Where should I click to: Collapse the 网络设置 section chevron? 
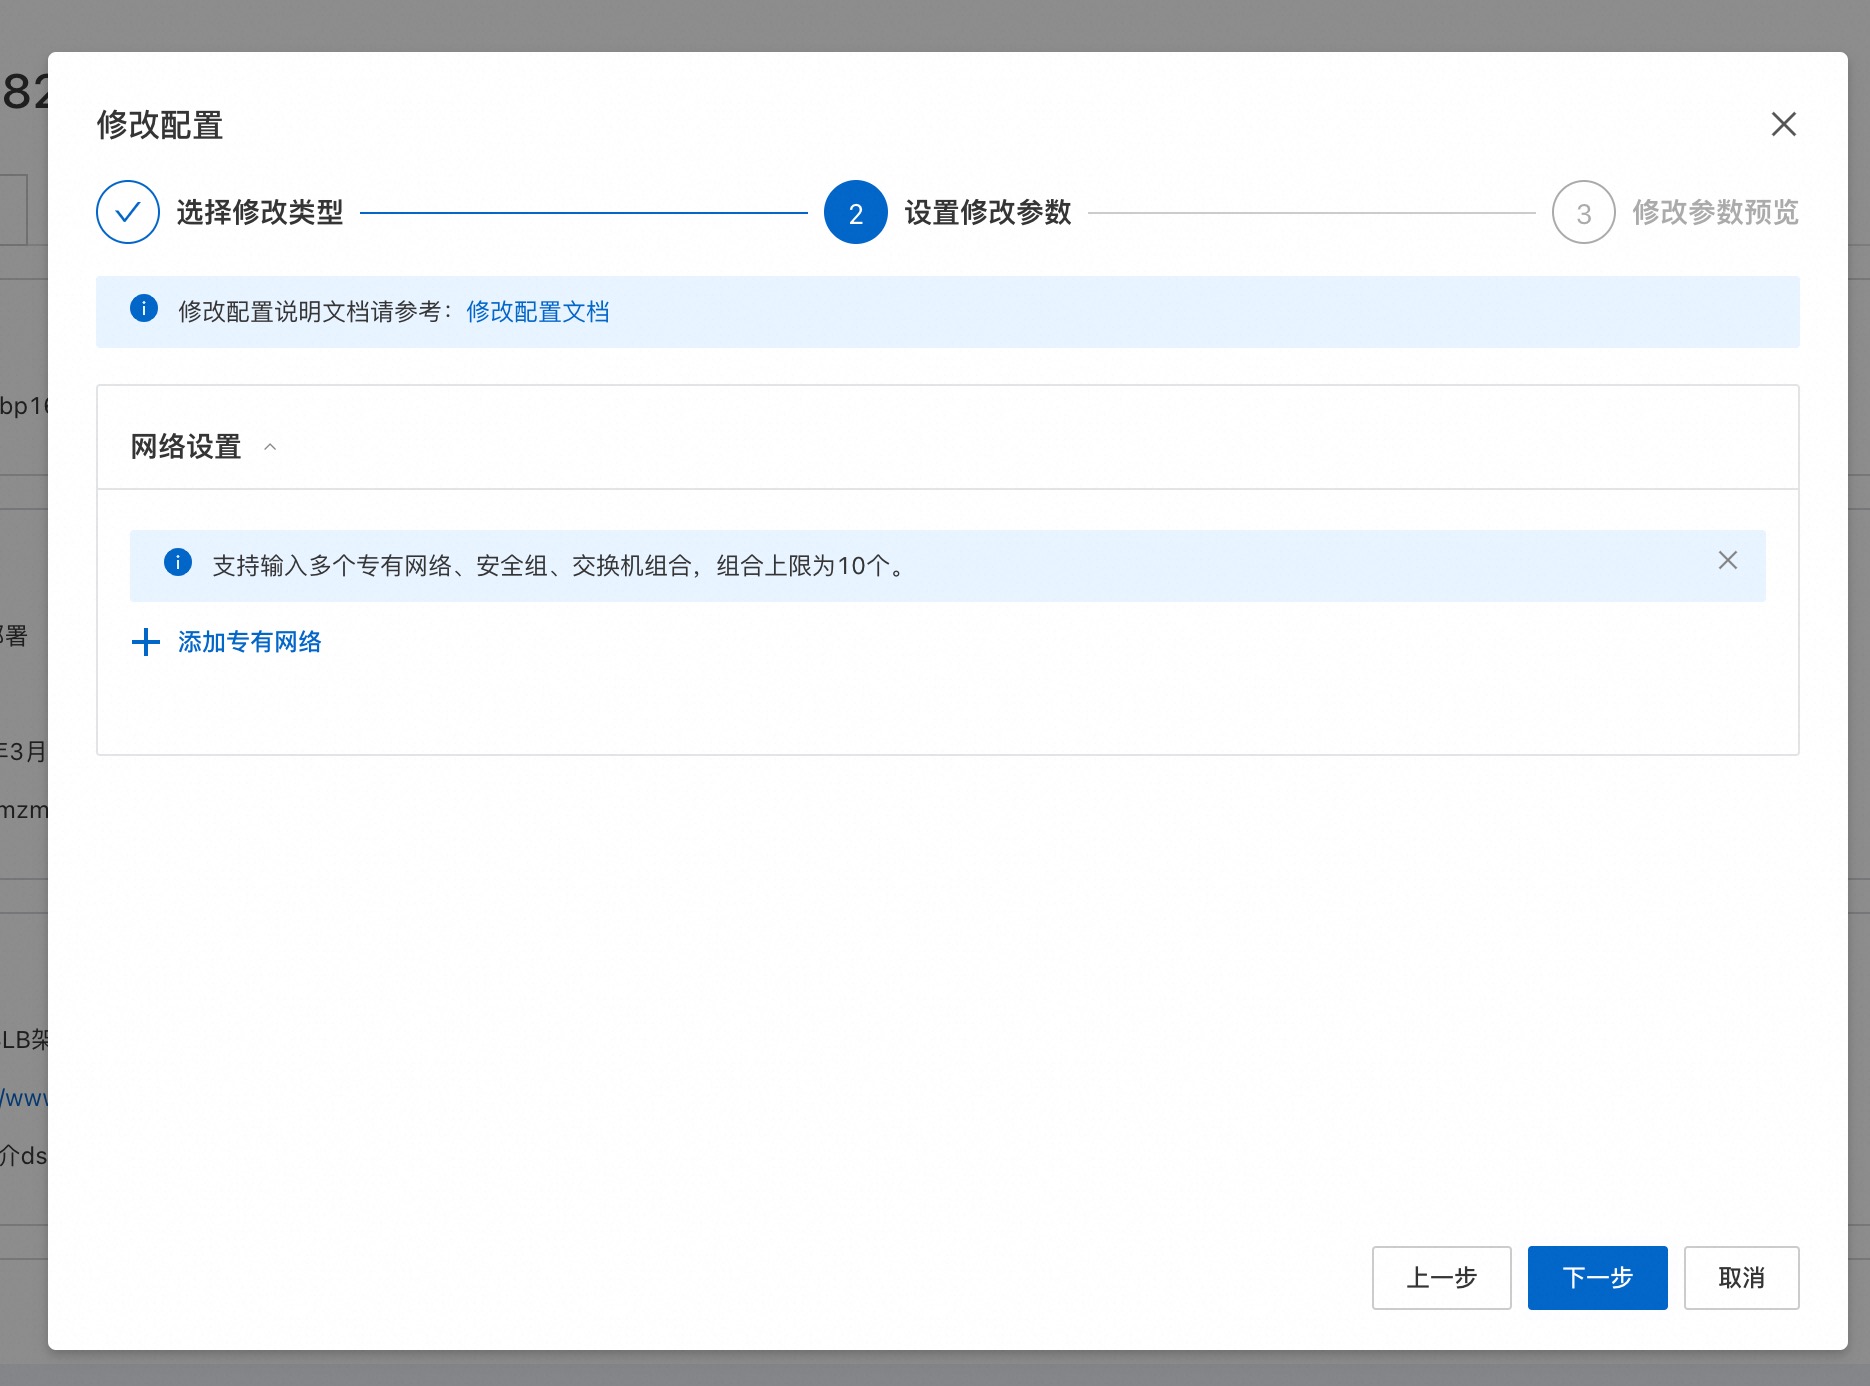coord(270,447)
